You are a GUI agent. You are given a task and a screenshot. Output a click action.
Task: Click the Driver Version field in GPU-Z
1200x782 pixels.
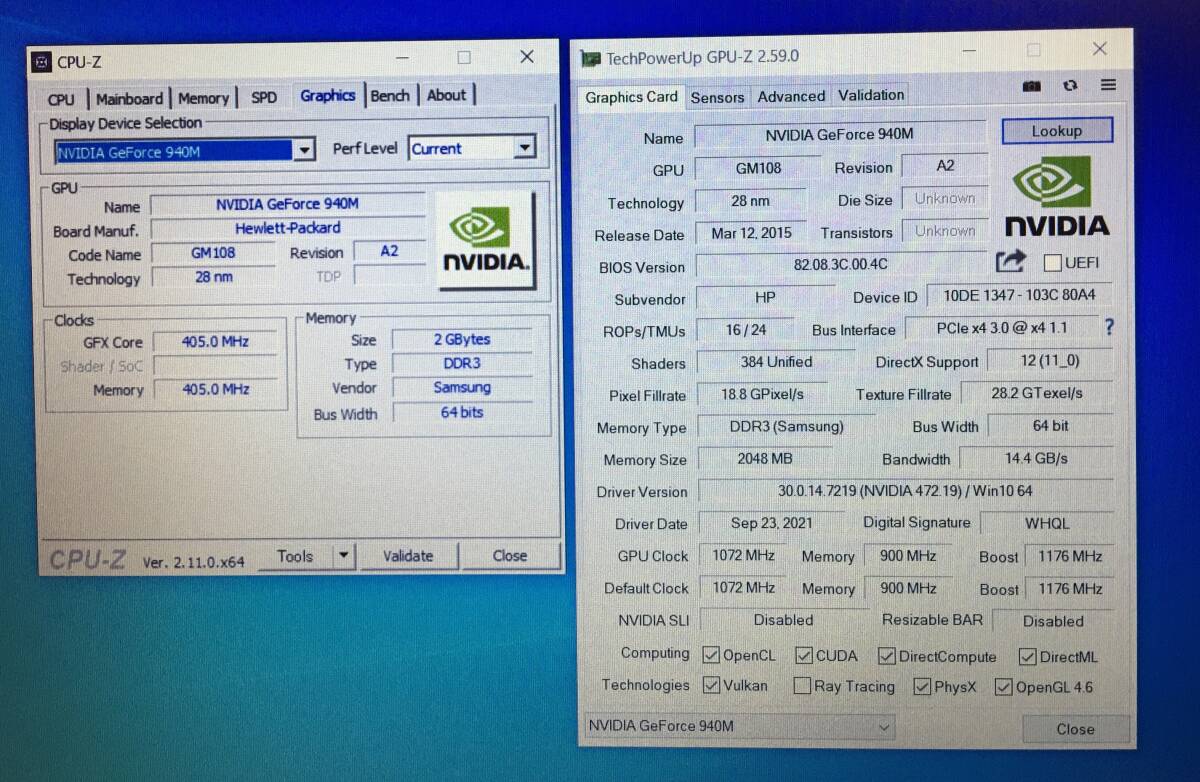tap(906, 491)
